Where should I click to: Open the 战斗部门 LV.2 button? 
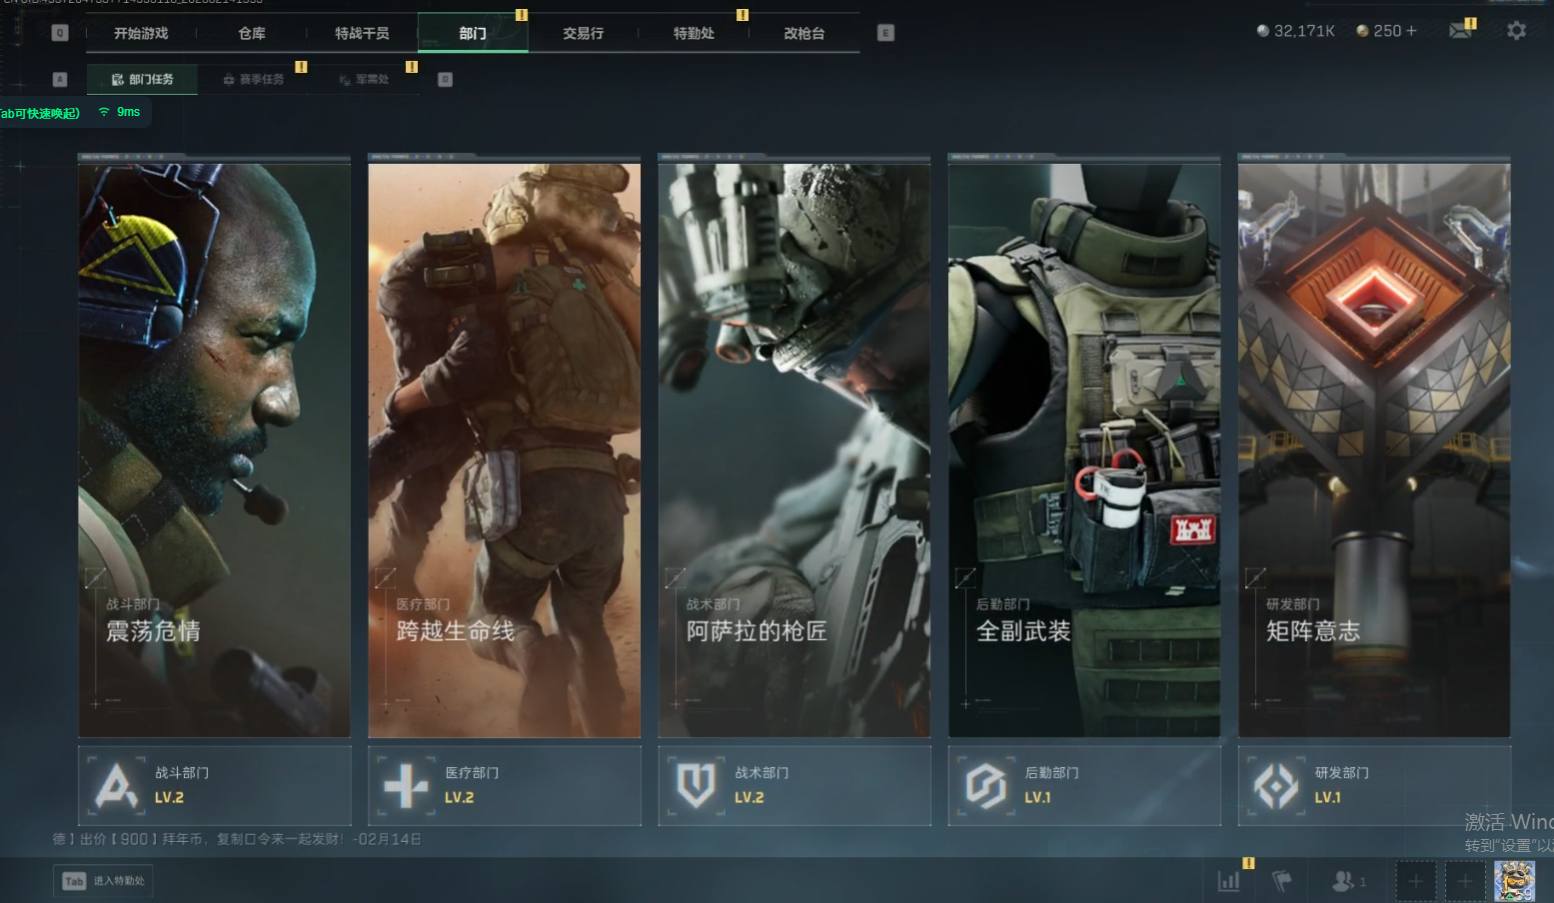click(x=215, y=786)
